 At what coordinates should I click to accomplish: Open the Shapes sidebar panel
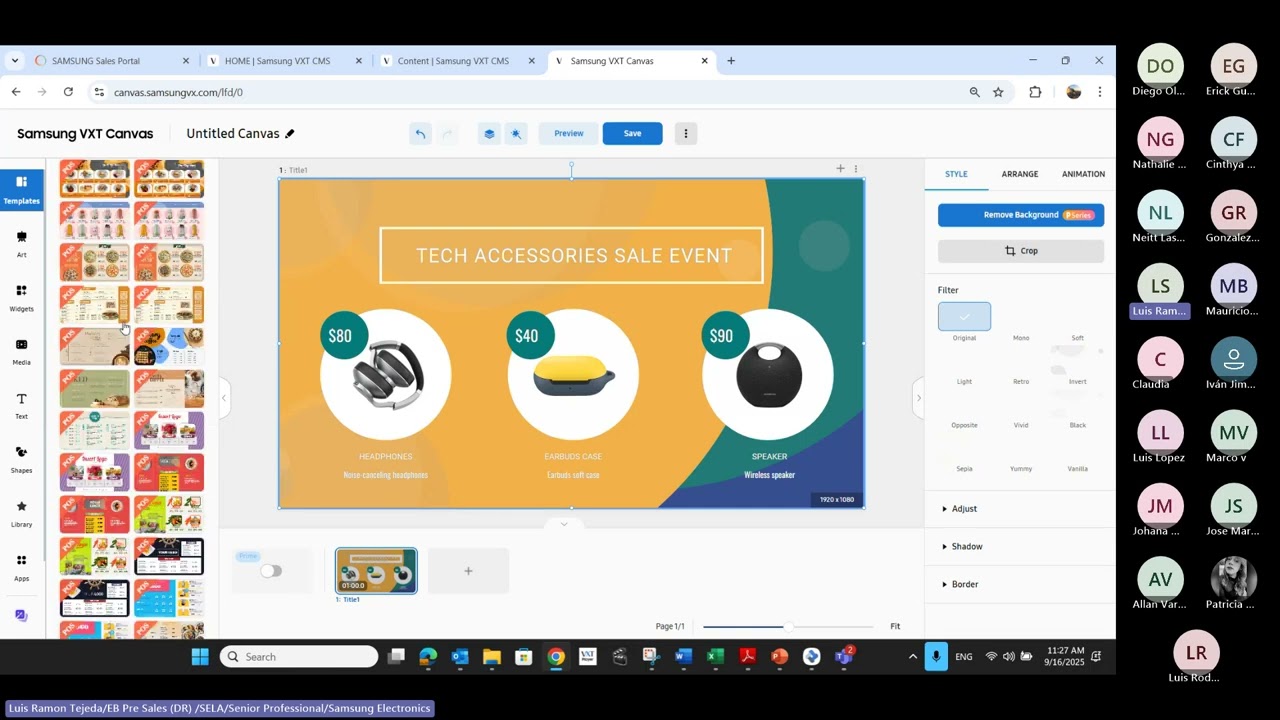click(x=21, y=459)
